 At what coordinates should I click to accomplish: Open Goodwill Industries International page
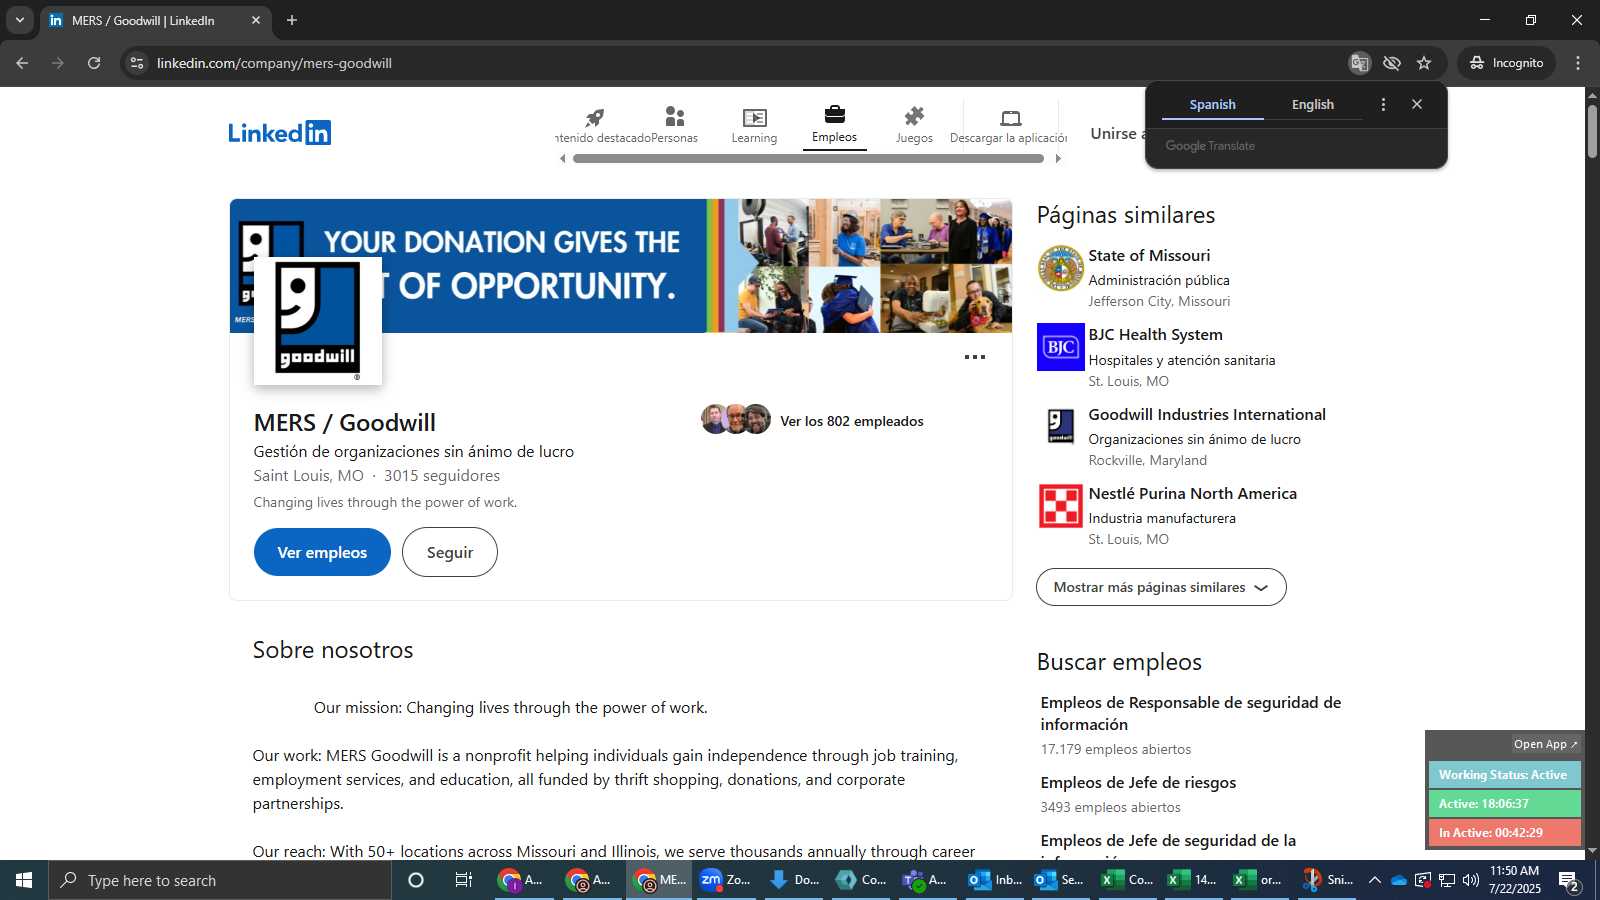pyautogui.click(x=1207, y=415)
